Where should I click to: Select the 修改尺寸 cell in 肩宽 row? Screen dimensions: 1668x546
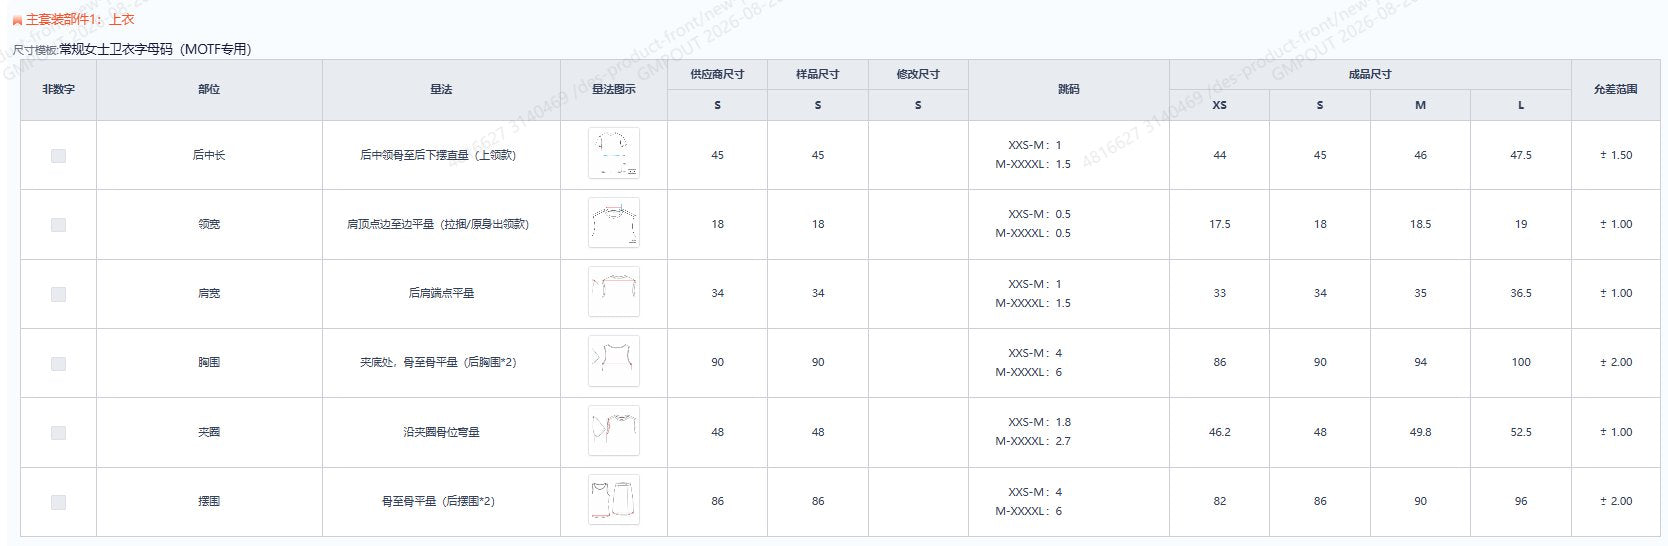(x=918, y=293)
